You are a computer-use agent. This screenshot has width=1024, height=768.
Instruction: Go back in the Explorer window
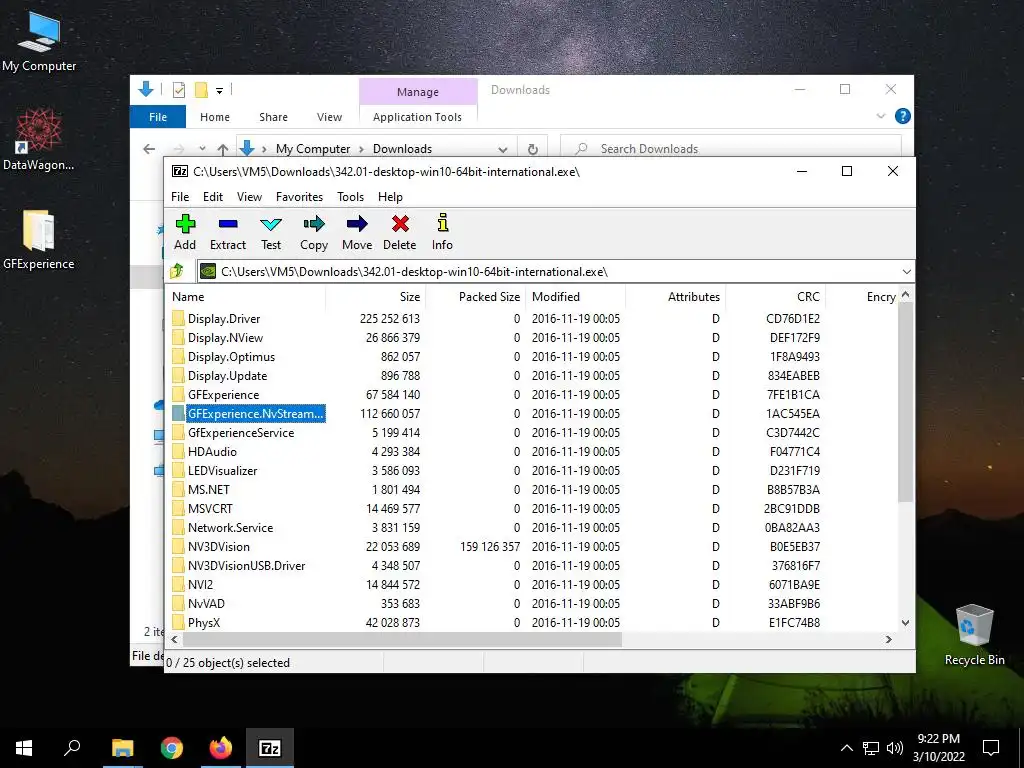149,149
